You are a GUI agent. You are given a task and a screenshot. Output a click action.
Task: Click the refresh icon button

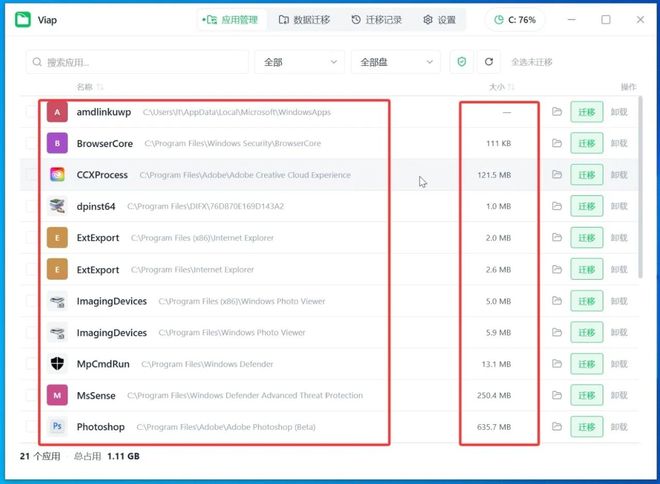tap(489, 62)
